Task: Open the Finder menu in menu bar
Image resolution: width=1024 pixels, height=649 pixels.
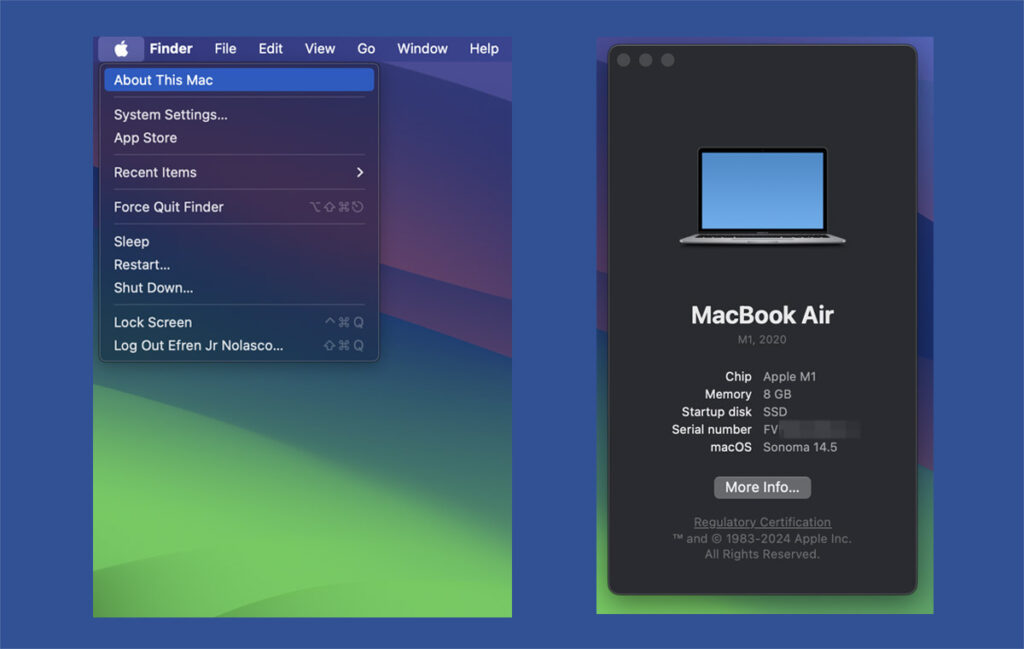Action: tap(171, 49)
